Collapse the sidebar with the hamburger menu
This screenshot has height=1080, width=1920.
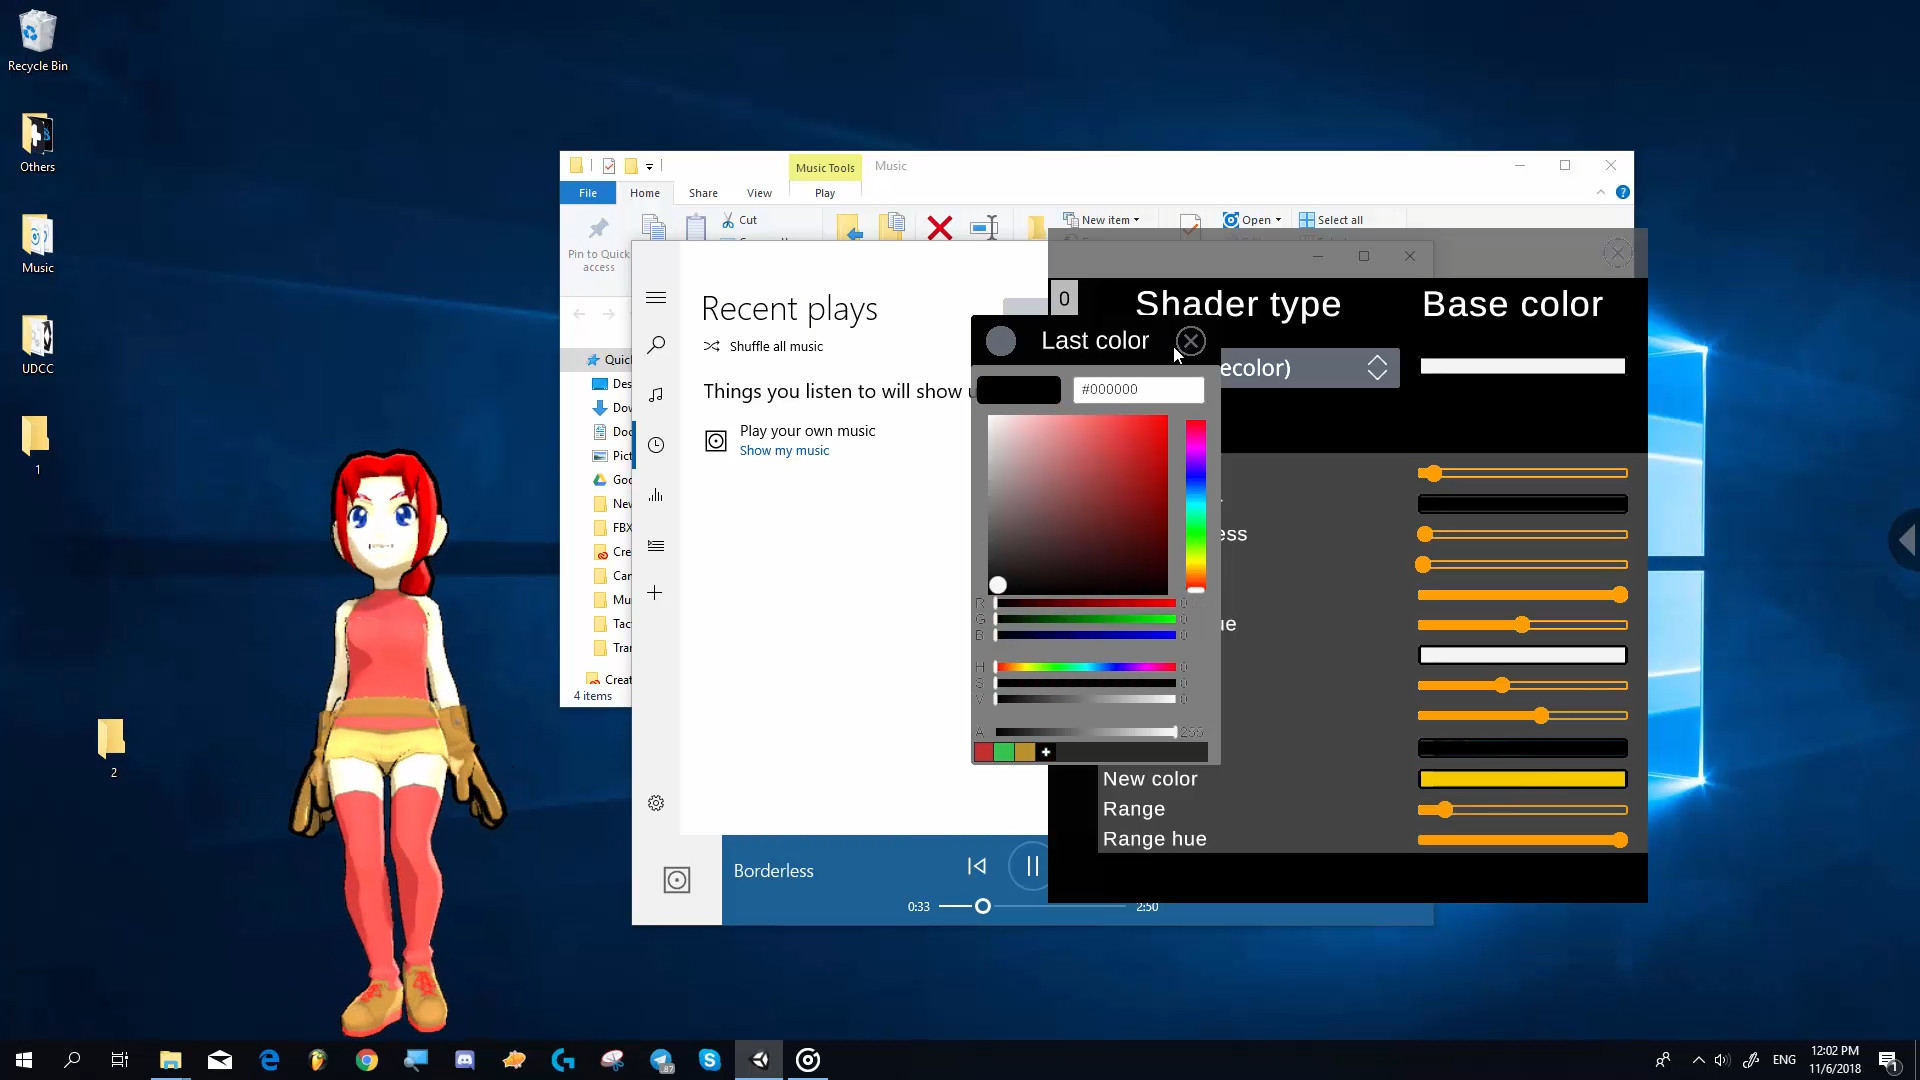point(656,297)
